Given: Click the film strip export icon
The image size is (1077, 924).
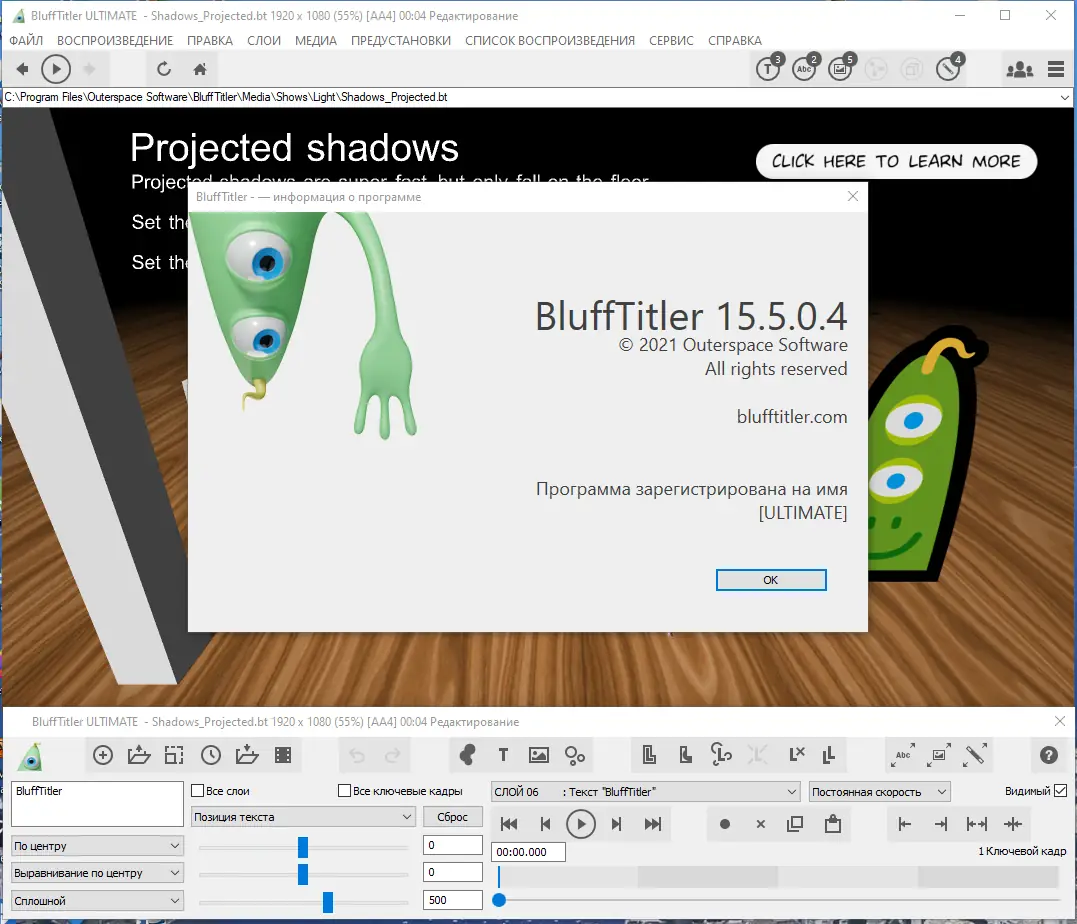Looking at the screenshot, I should (283, 755).
